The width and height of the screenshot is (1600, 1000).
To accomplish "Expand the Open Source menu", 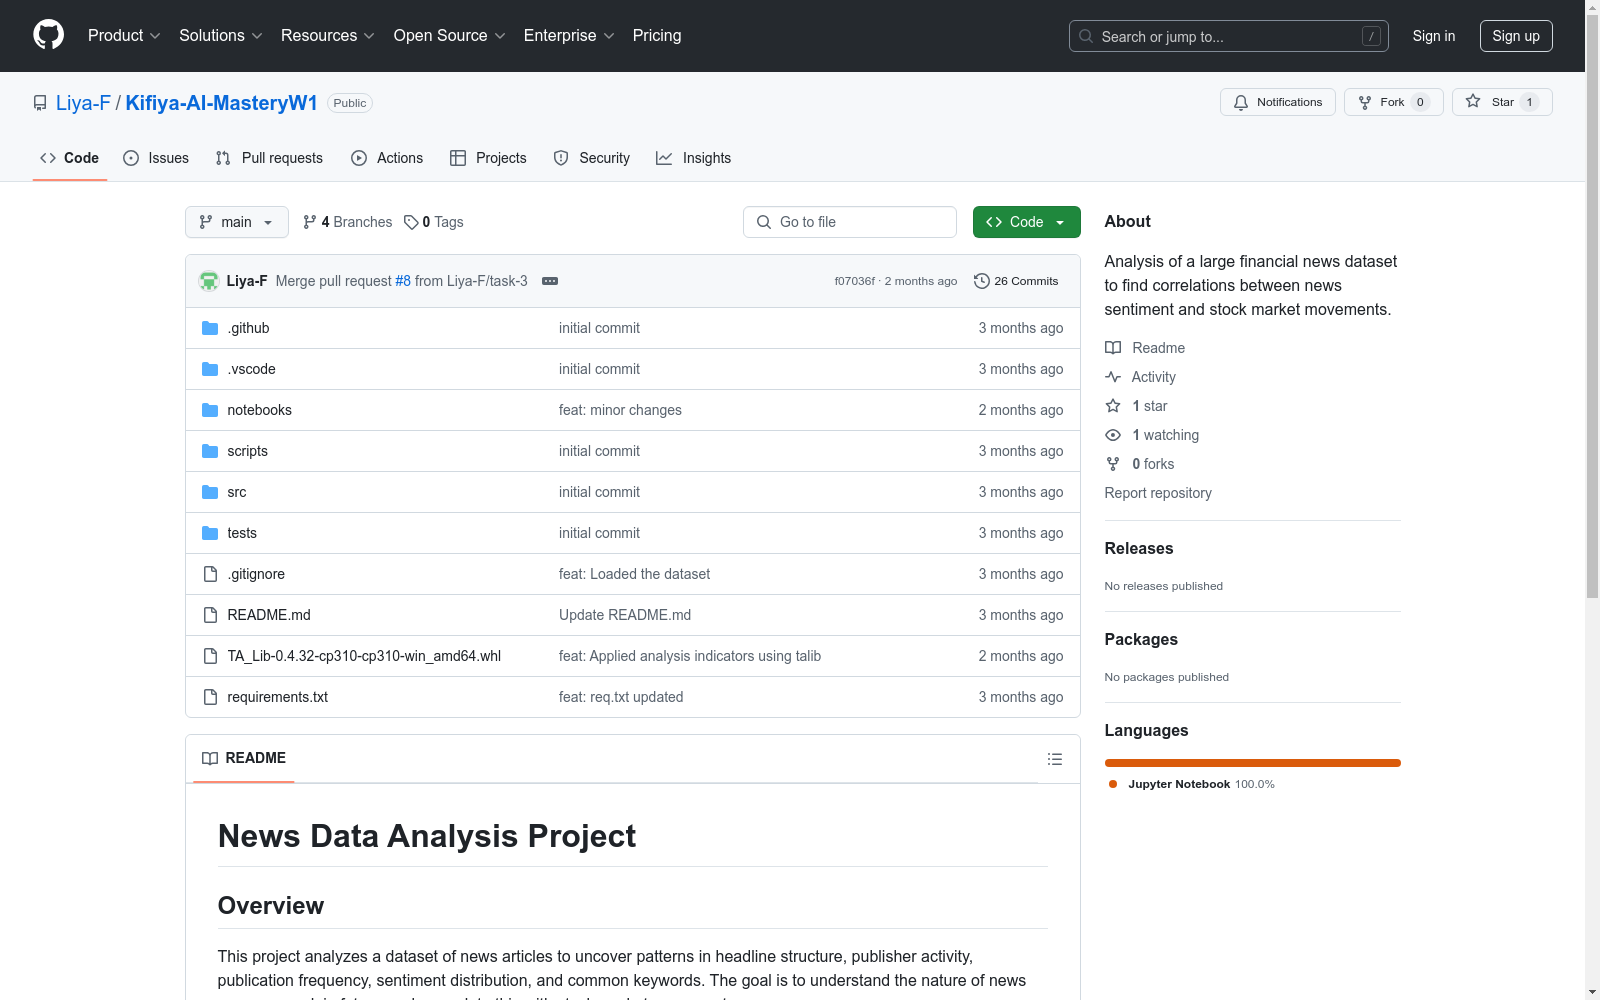I will click(x=450, y=35).
